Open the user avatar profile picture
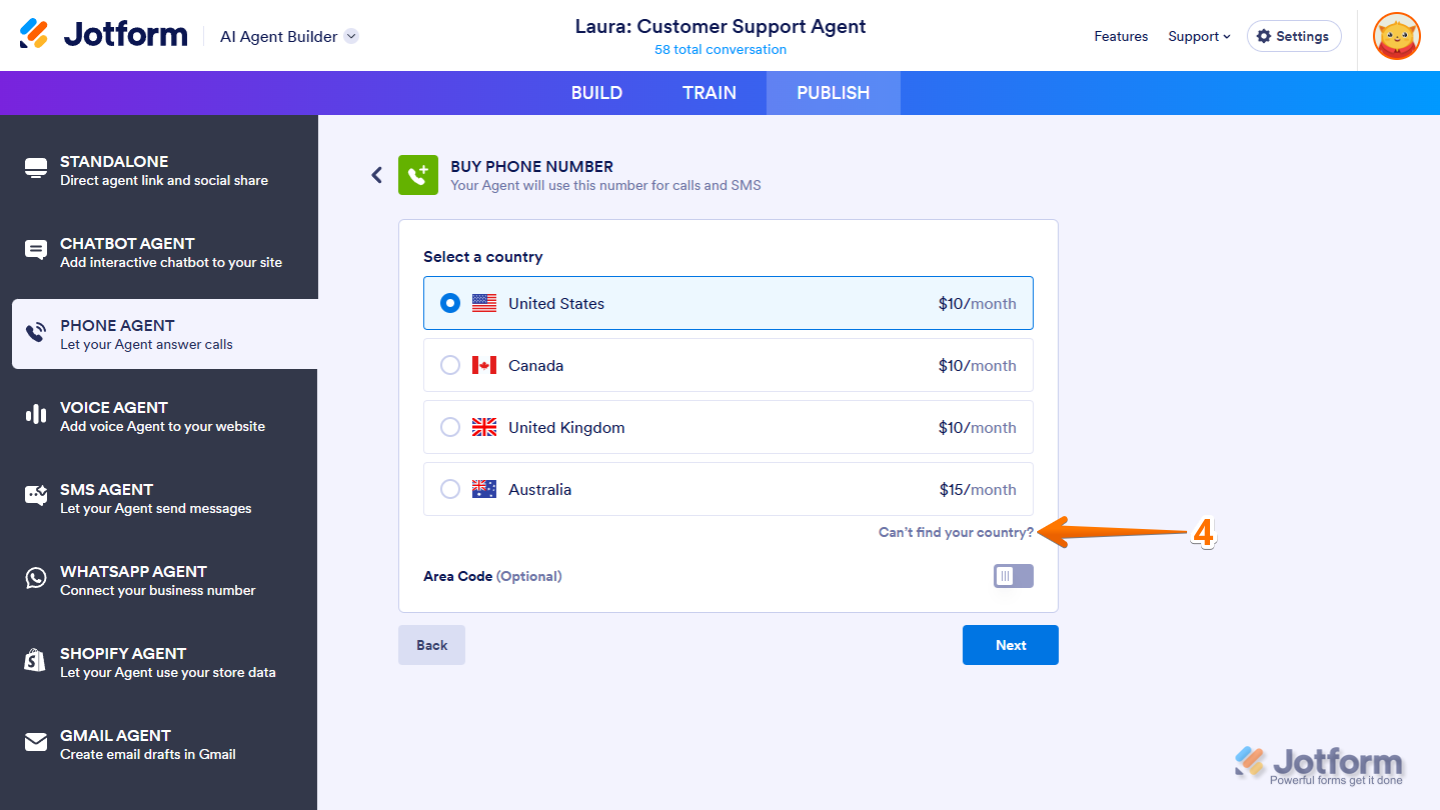The image size is (1440, 810). (1396, 36)
